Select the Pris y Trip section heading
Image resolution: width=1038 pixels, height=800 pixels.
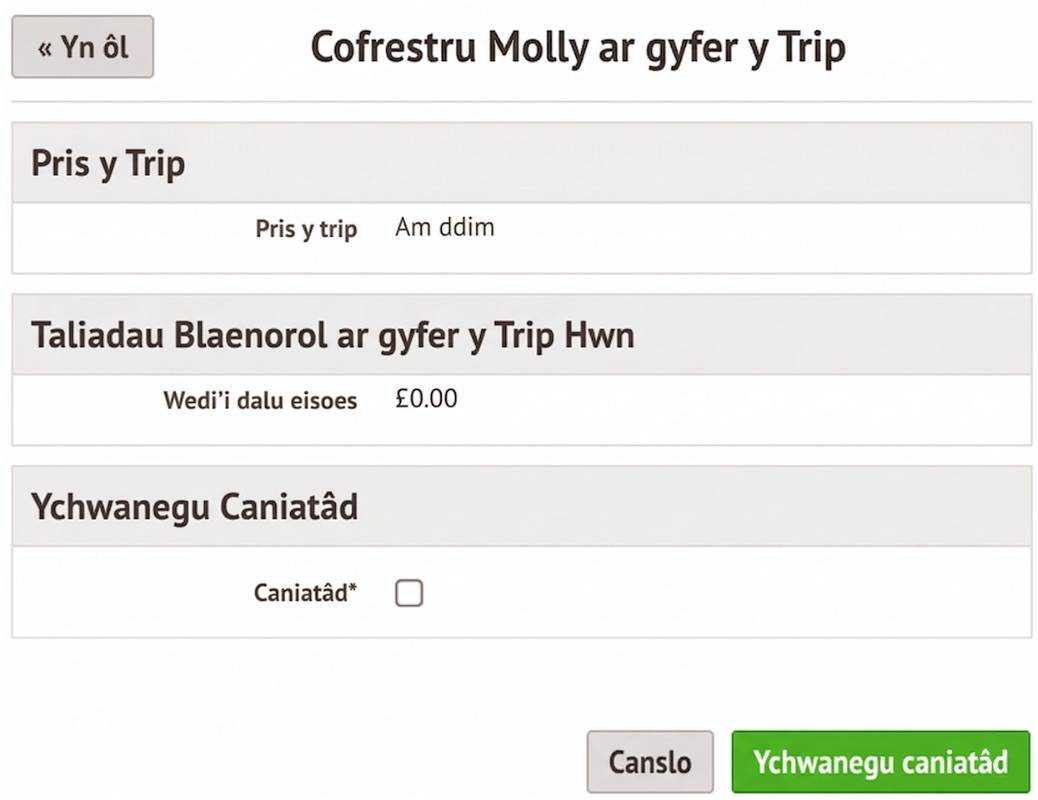coord(108,164)
